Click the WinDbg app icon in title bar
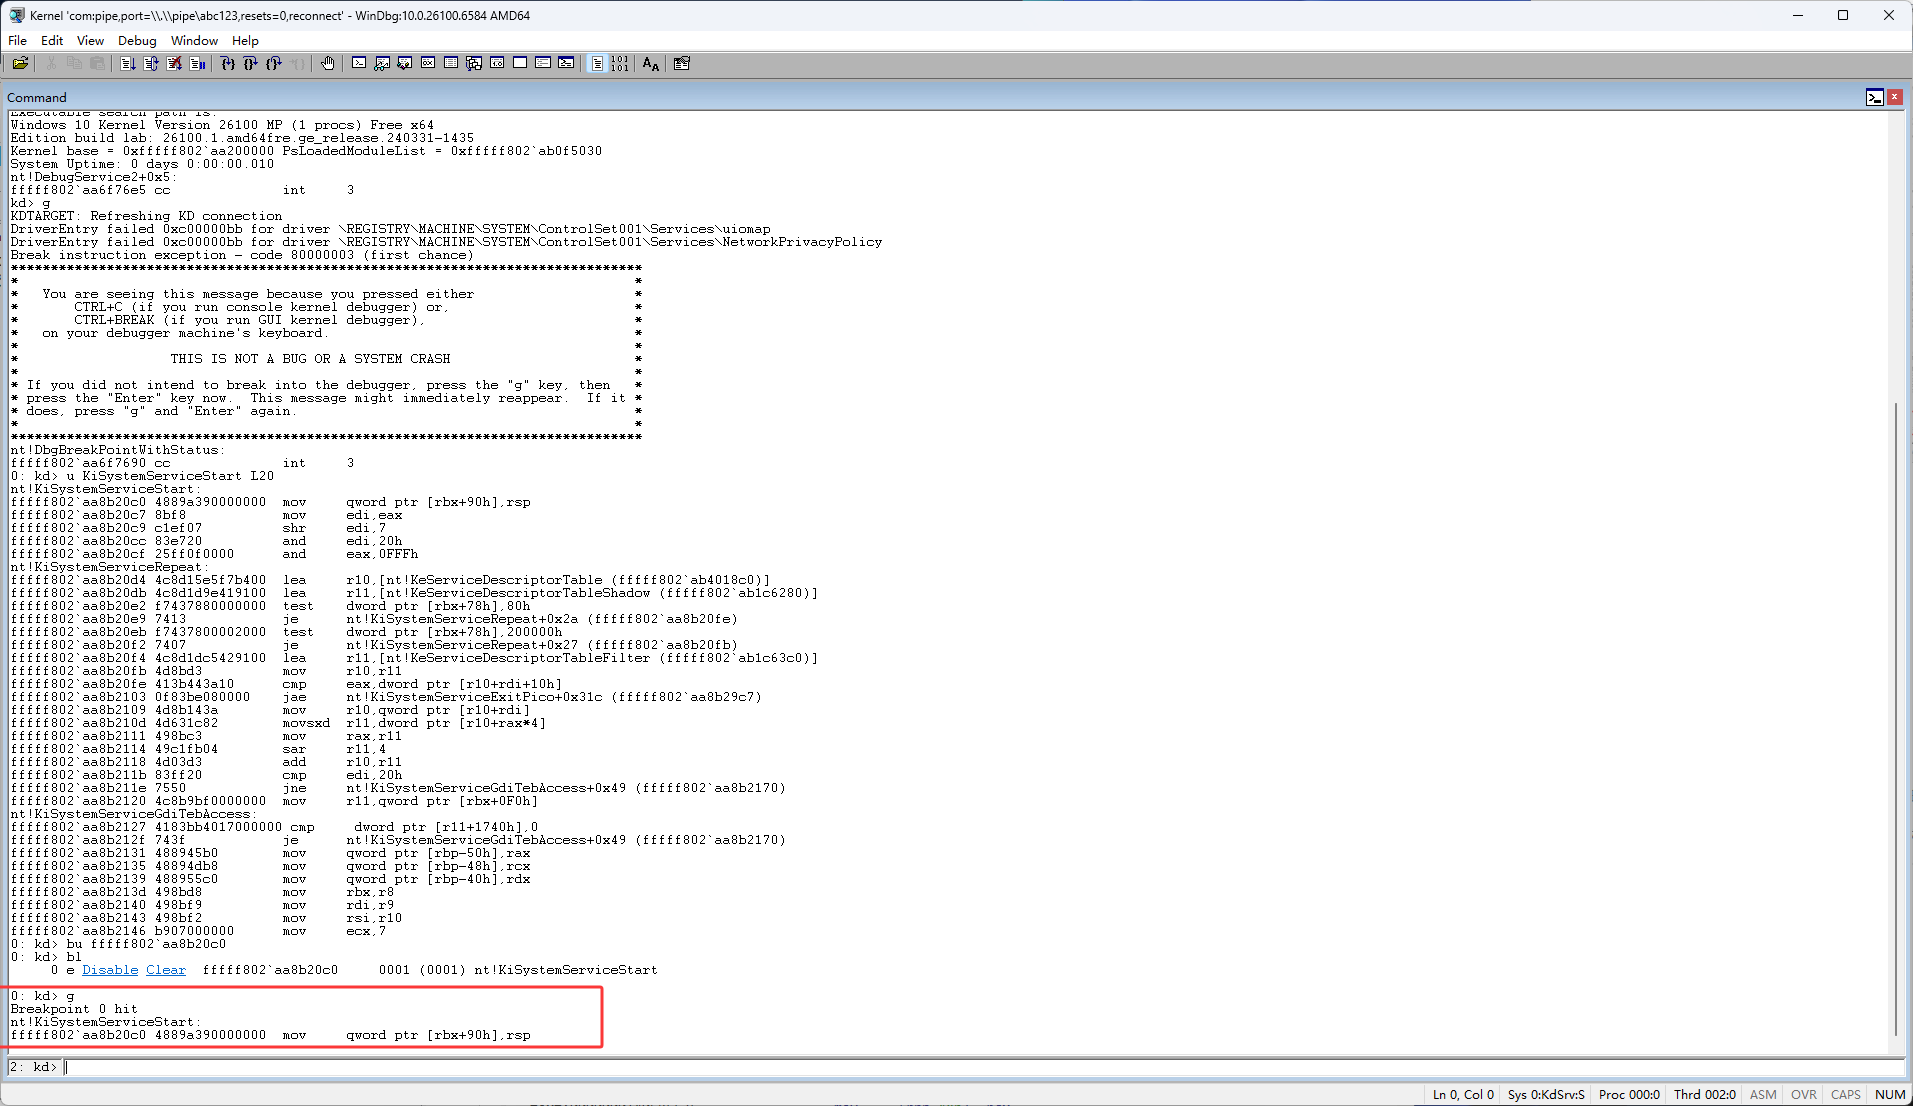Viewport: 1913px width, 1106px height. coord(17,15)
